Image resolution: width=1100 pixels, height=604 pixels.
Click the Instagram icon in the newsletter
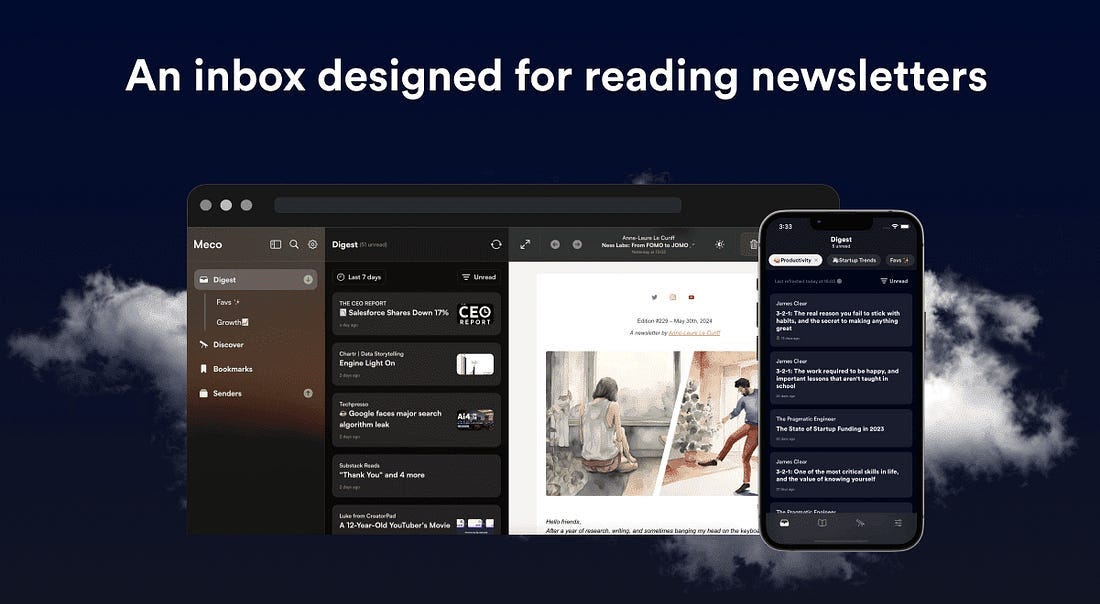point(673,297)
